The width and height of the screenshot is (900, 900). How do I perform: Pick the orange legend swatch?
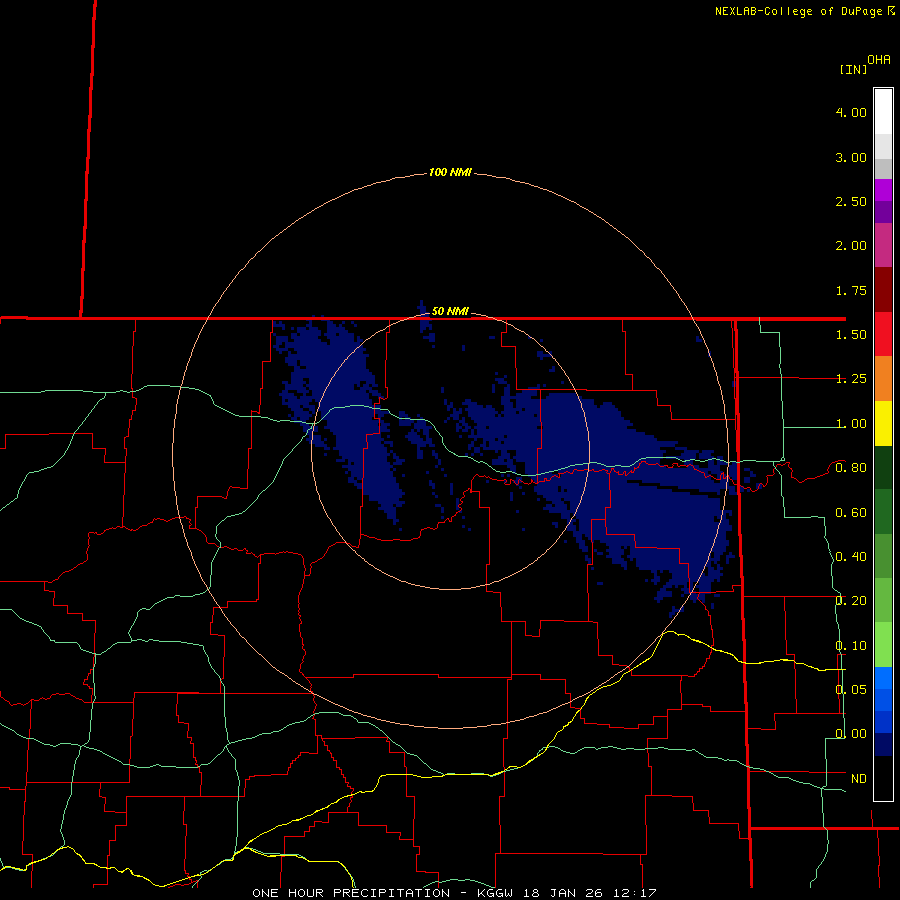883,379
